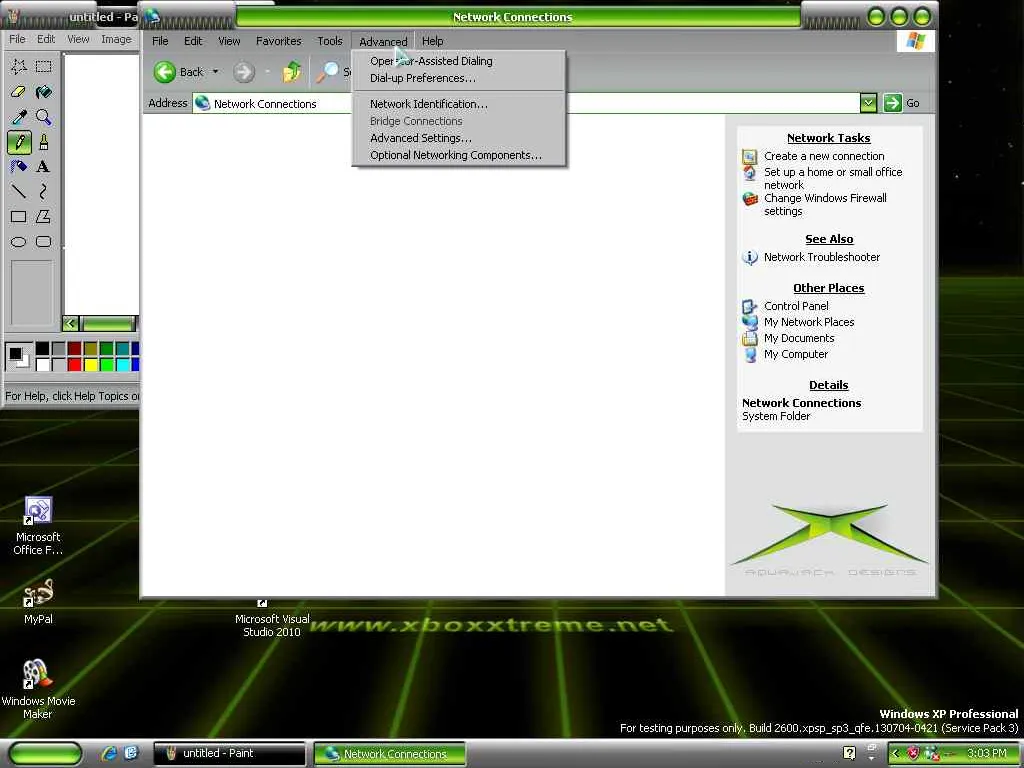Pick the white color swatch in Paint
The width and height of the screenshot is (1024, 768).
coord(42,364)
